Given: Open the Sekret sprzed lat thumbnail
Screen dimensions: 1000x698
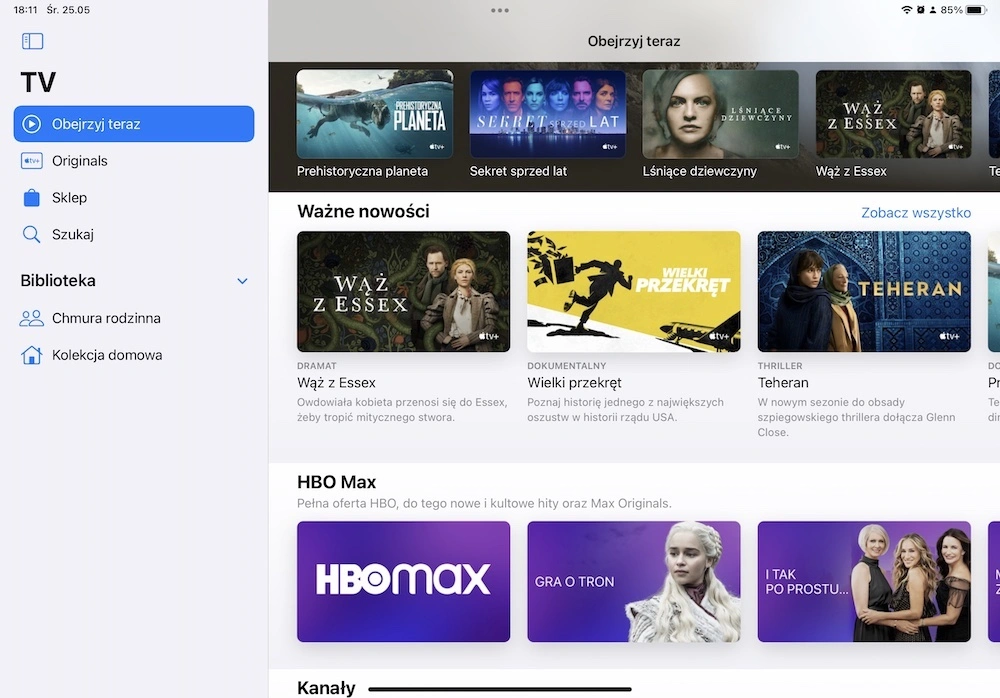Looking at the screenshot, I should (548, 114).
